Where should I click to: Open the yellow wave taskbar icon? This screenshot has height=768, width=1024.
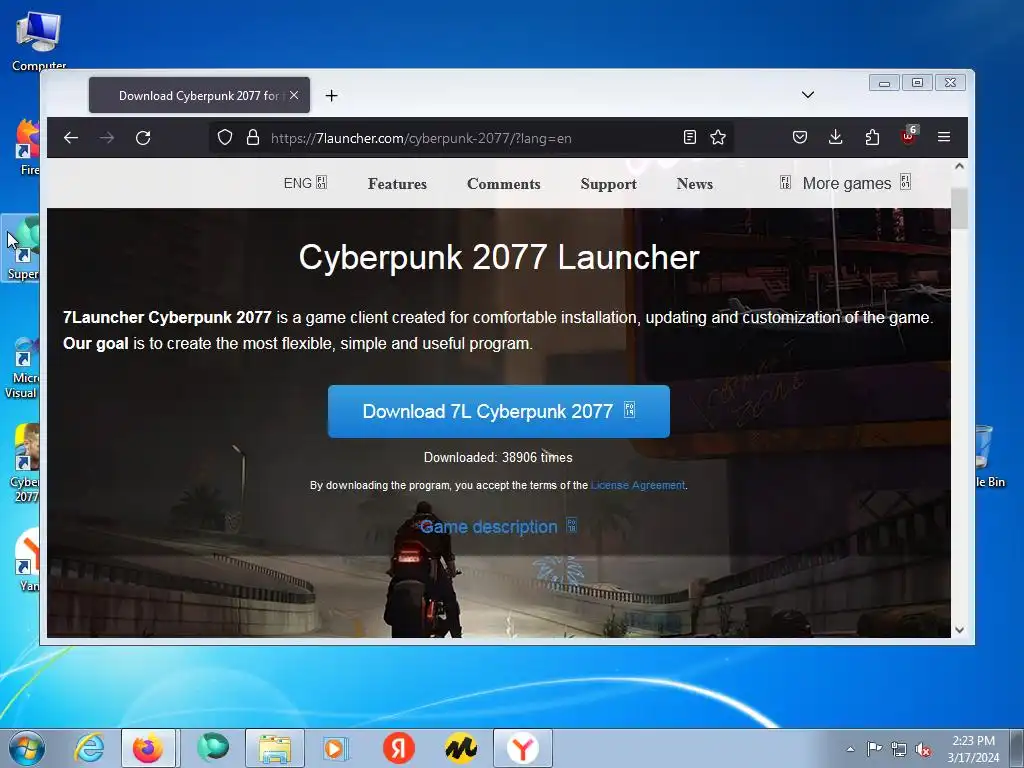(460, 748)
